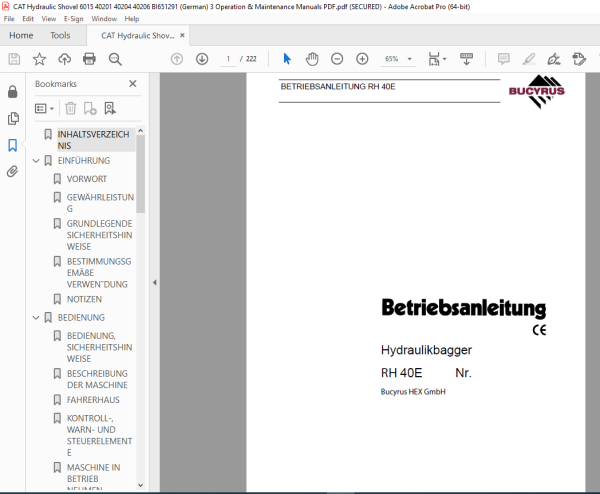
Task: Open the find text magnifier
Action: click(x=115, y=59)
